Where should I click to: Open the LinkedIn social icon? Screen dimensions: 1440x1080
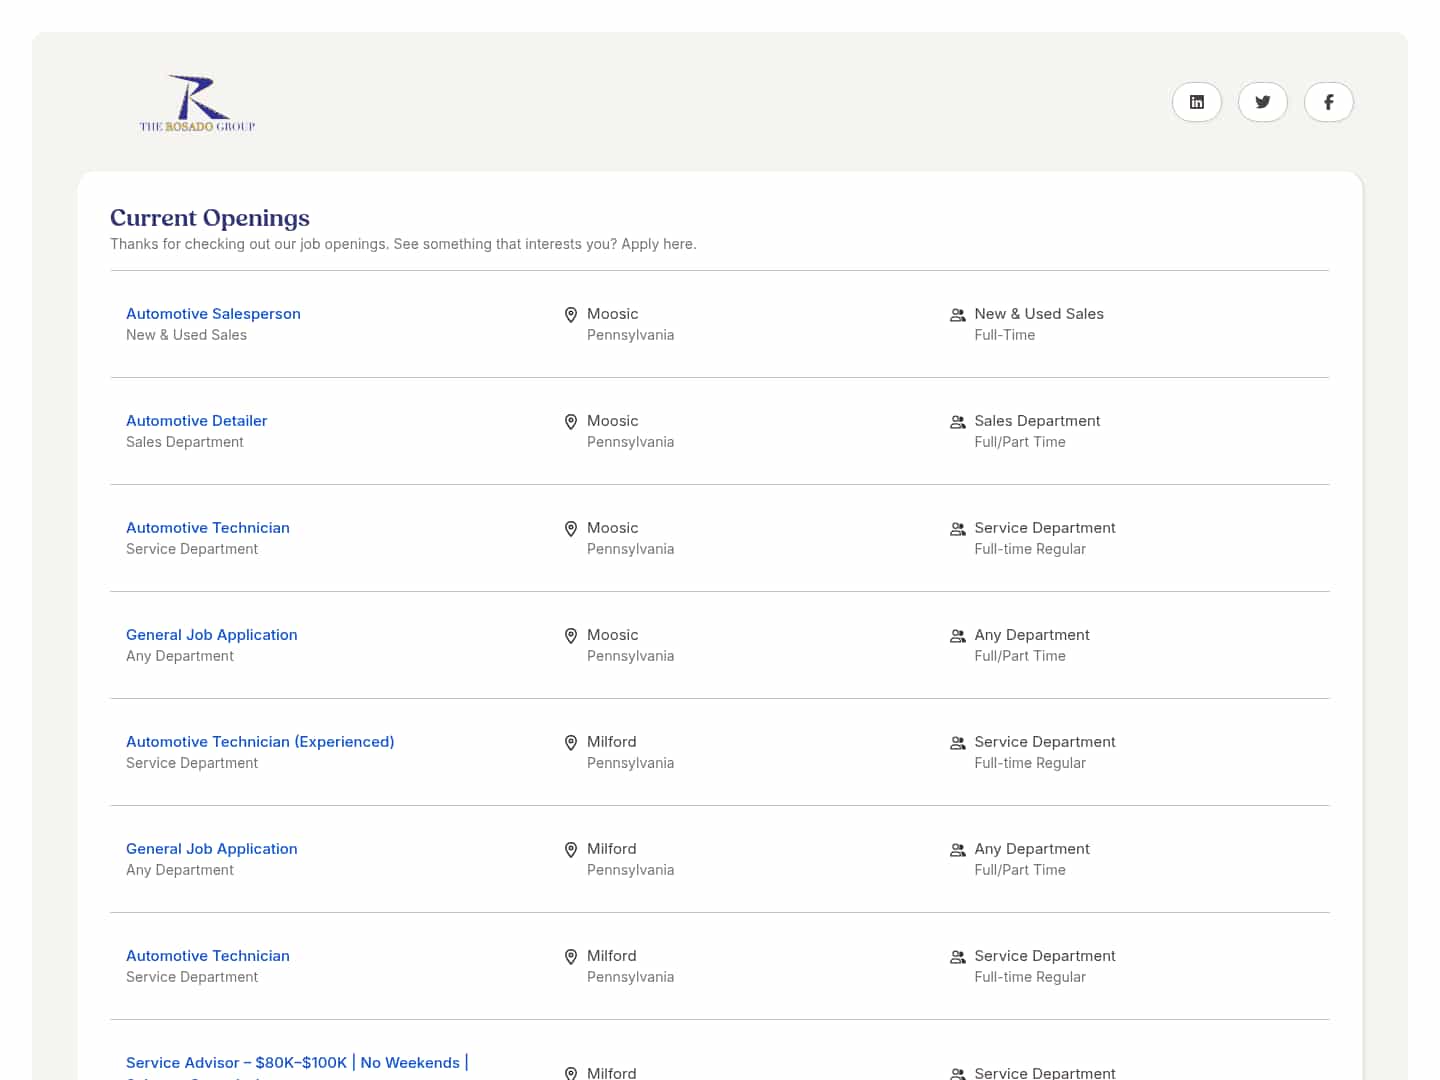[x=1196, y=102]
